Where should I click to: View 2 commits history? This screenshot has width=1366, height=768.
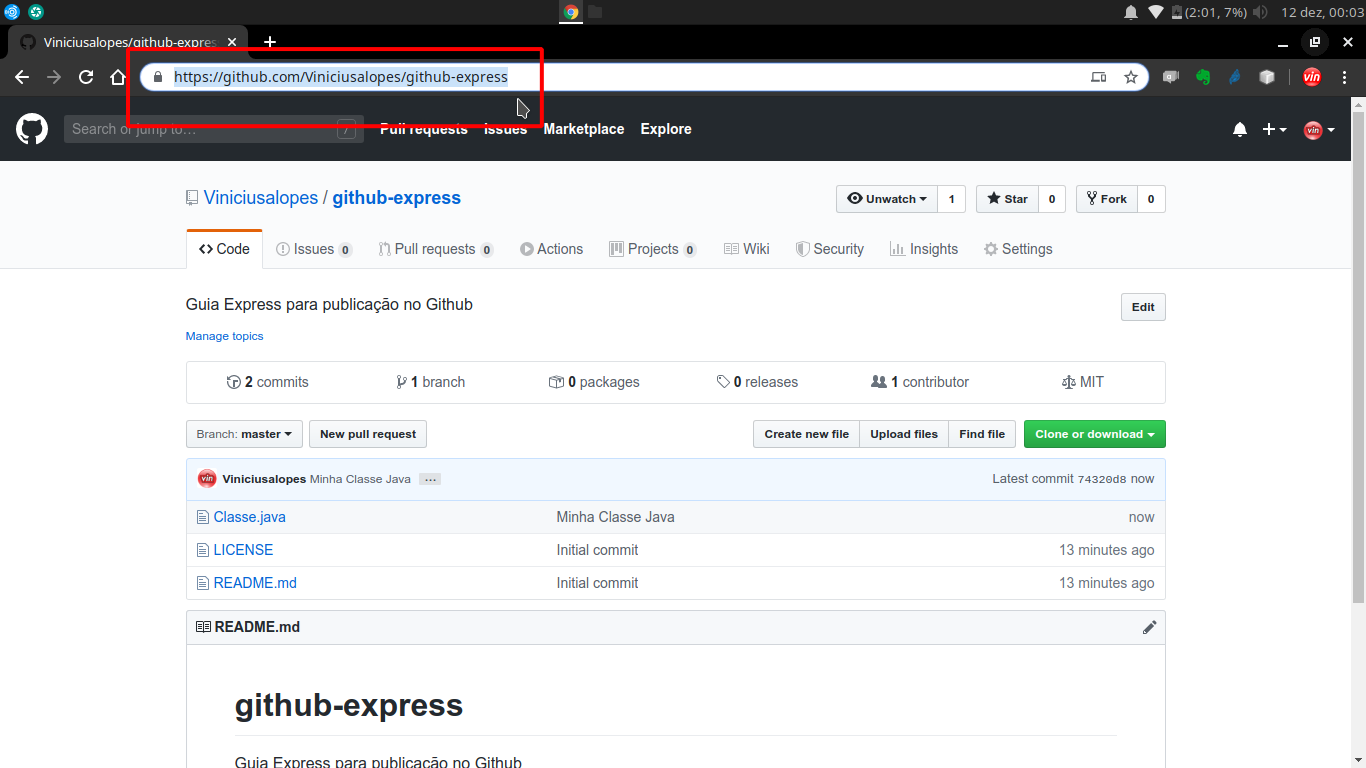(268, 382)
